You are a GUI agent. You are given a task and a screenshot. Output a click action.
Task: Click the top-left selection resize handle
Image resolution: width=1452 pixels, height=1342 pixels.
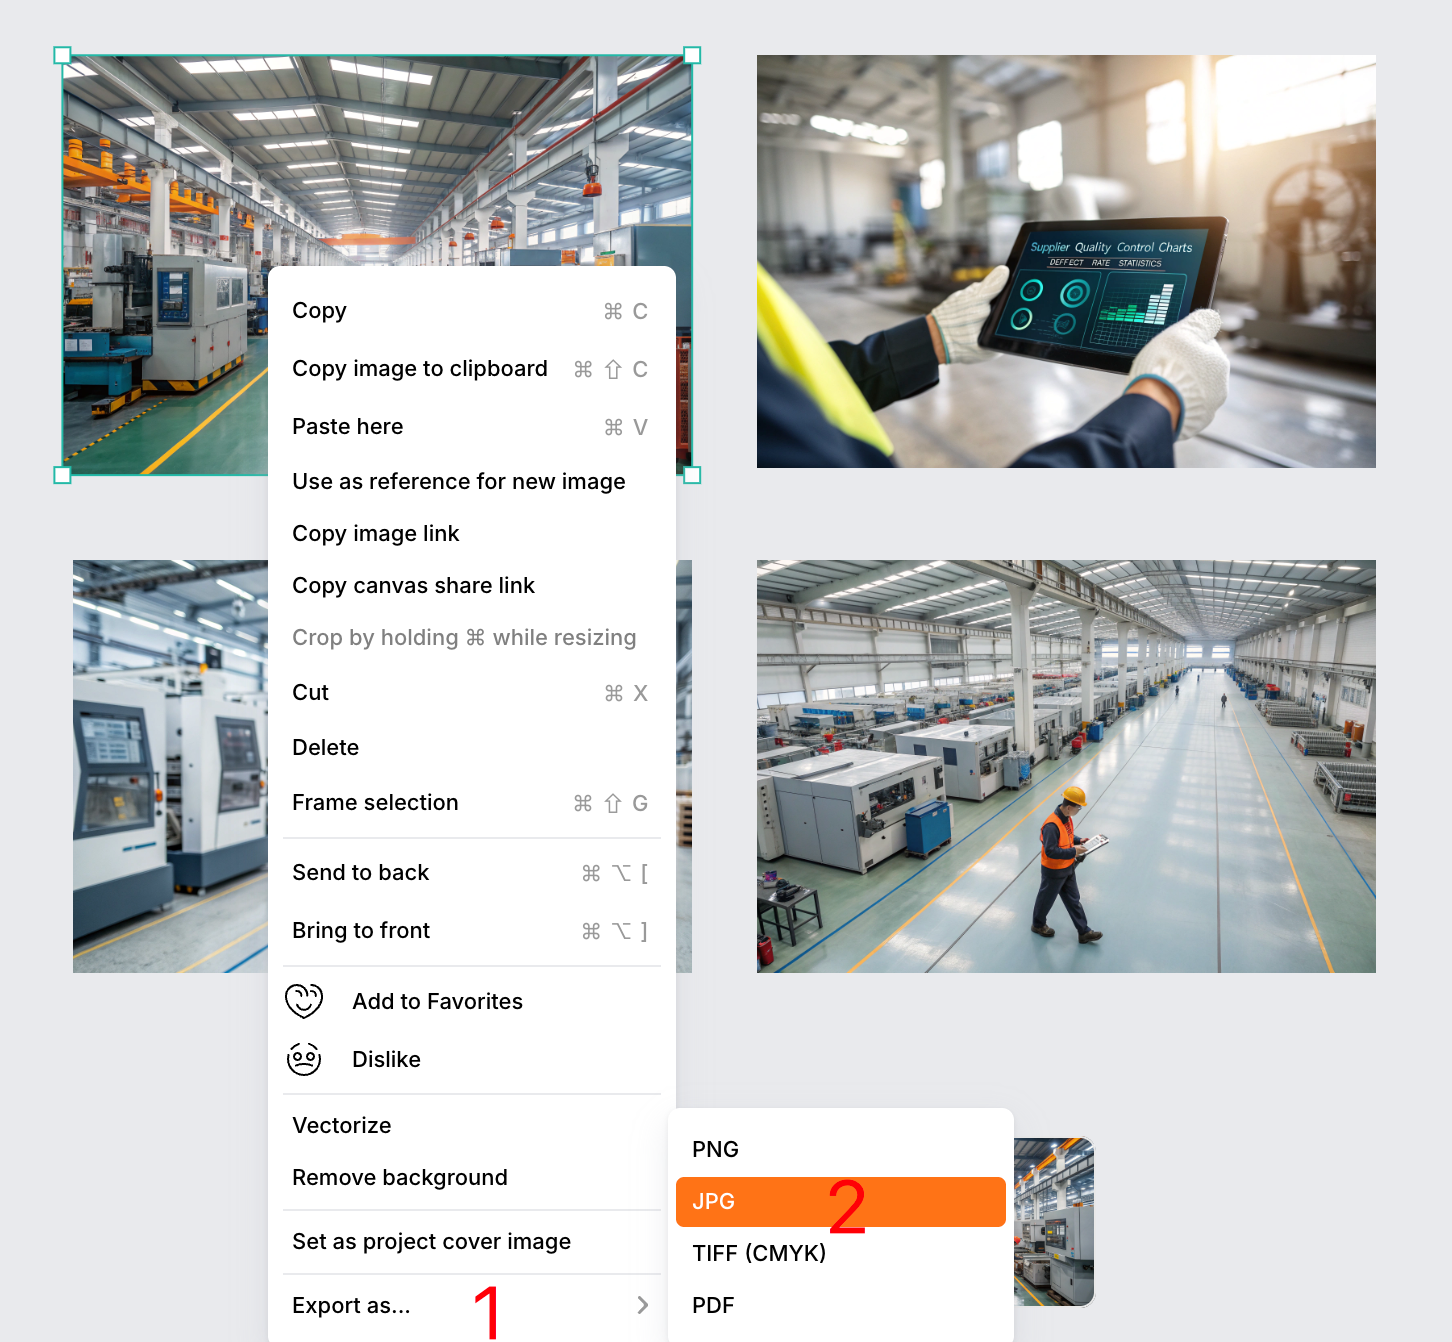coord(62,55)
